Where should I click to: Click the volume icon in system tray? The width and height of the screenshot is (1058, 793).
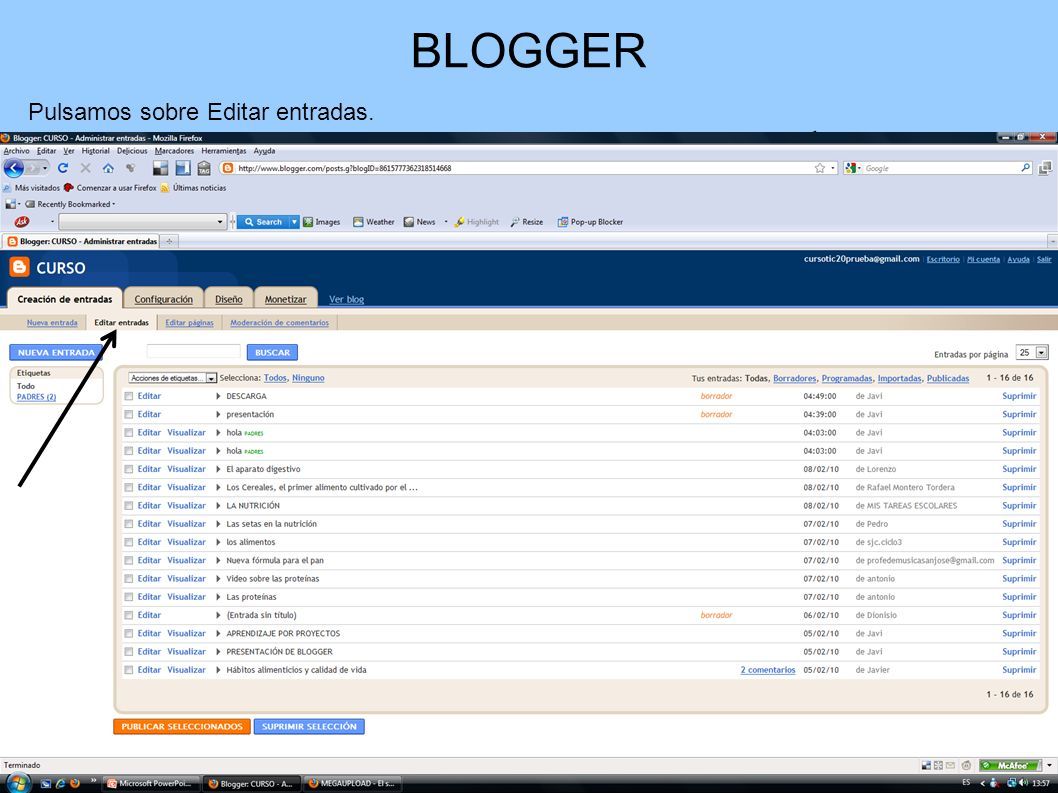(x=1024, y=784)
